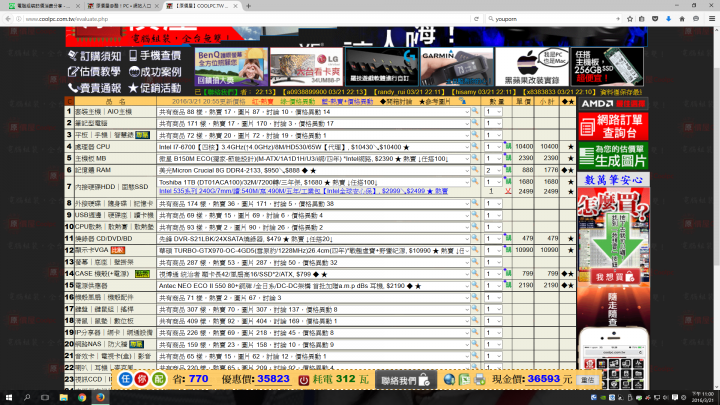Expand the row 2 筆記型電腦 product dropdown

314,124
